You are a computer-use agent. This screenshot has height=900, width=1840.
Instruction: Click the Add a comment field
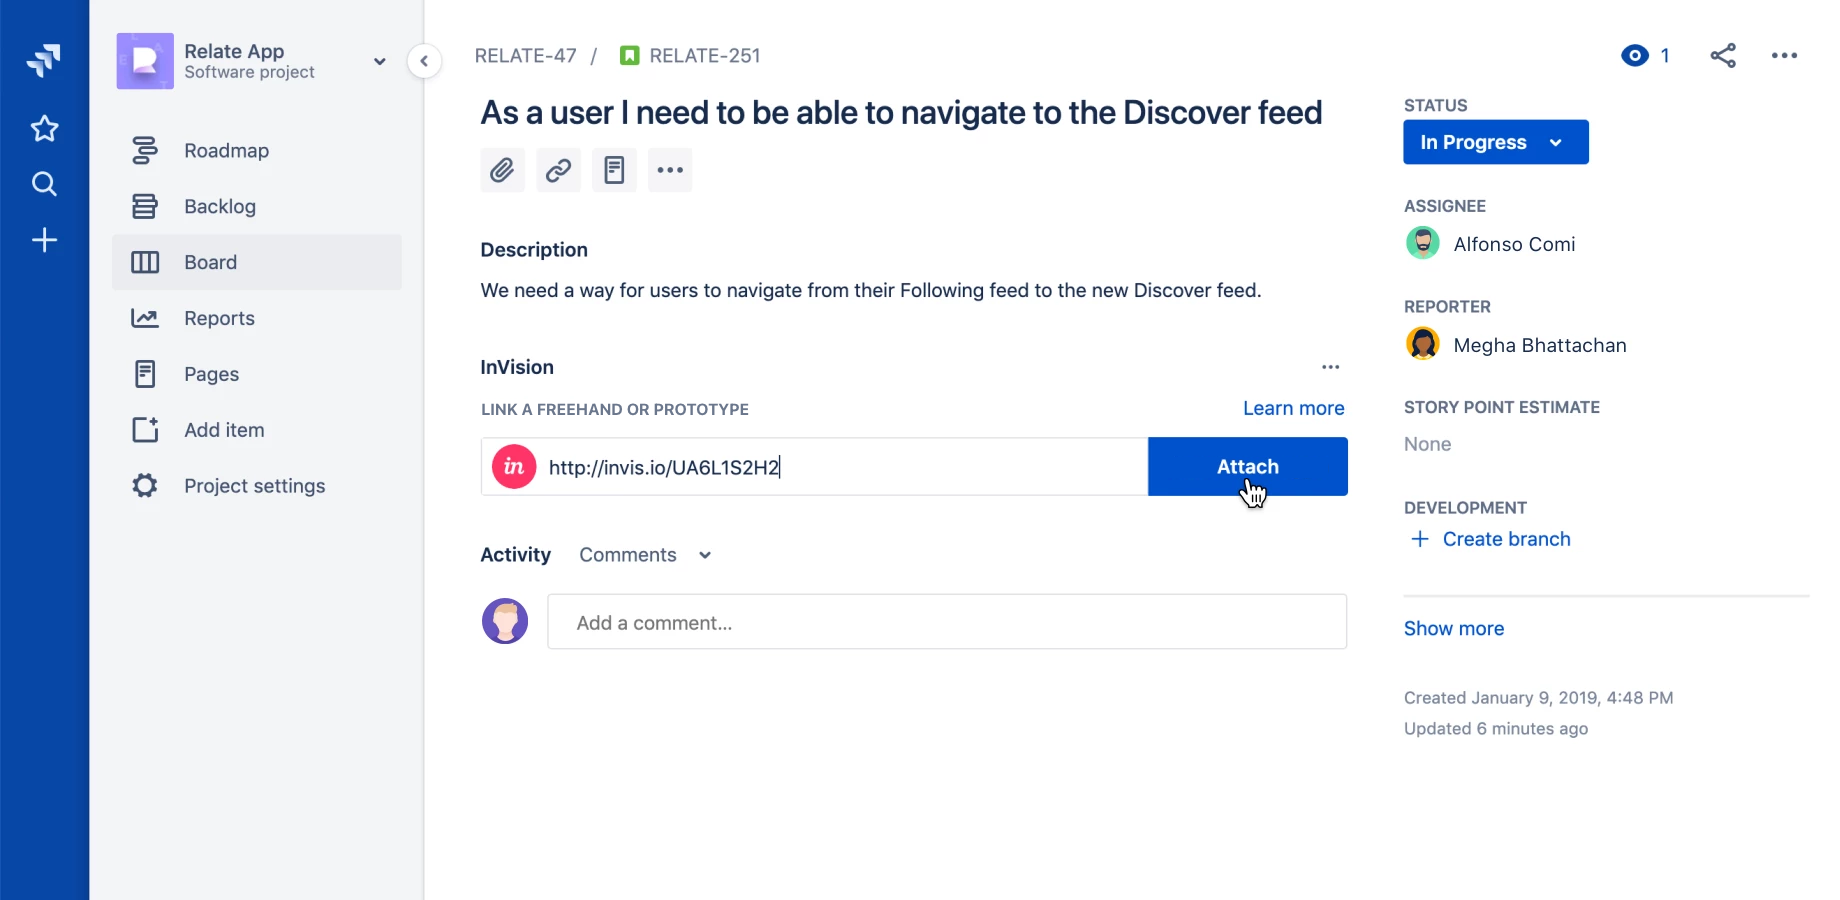[946, 623]
